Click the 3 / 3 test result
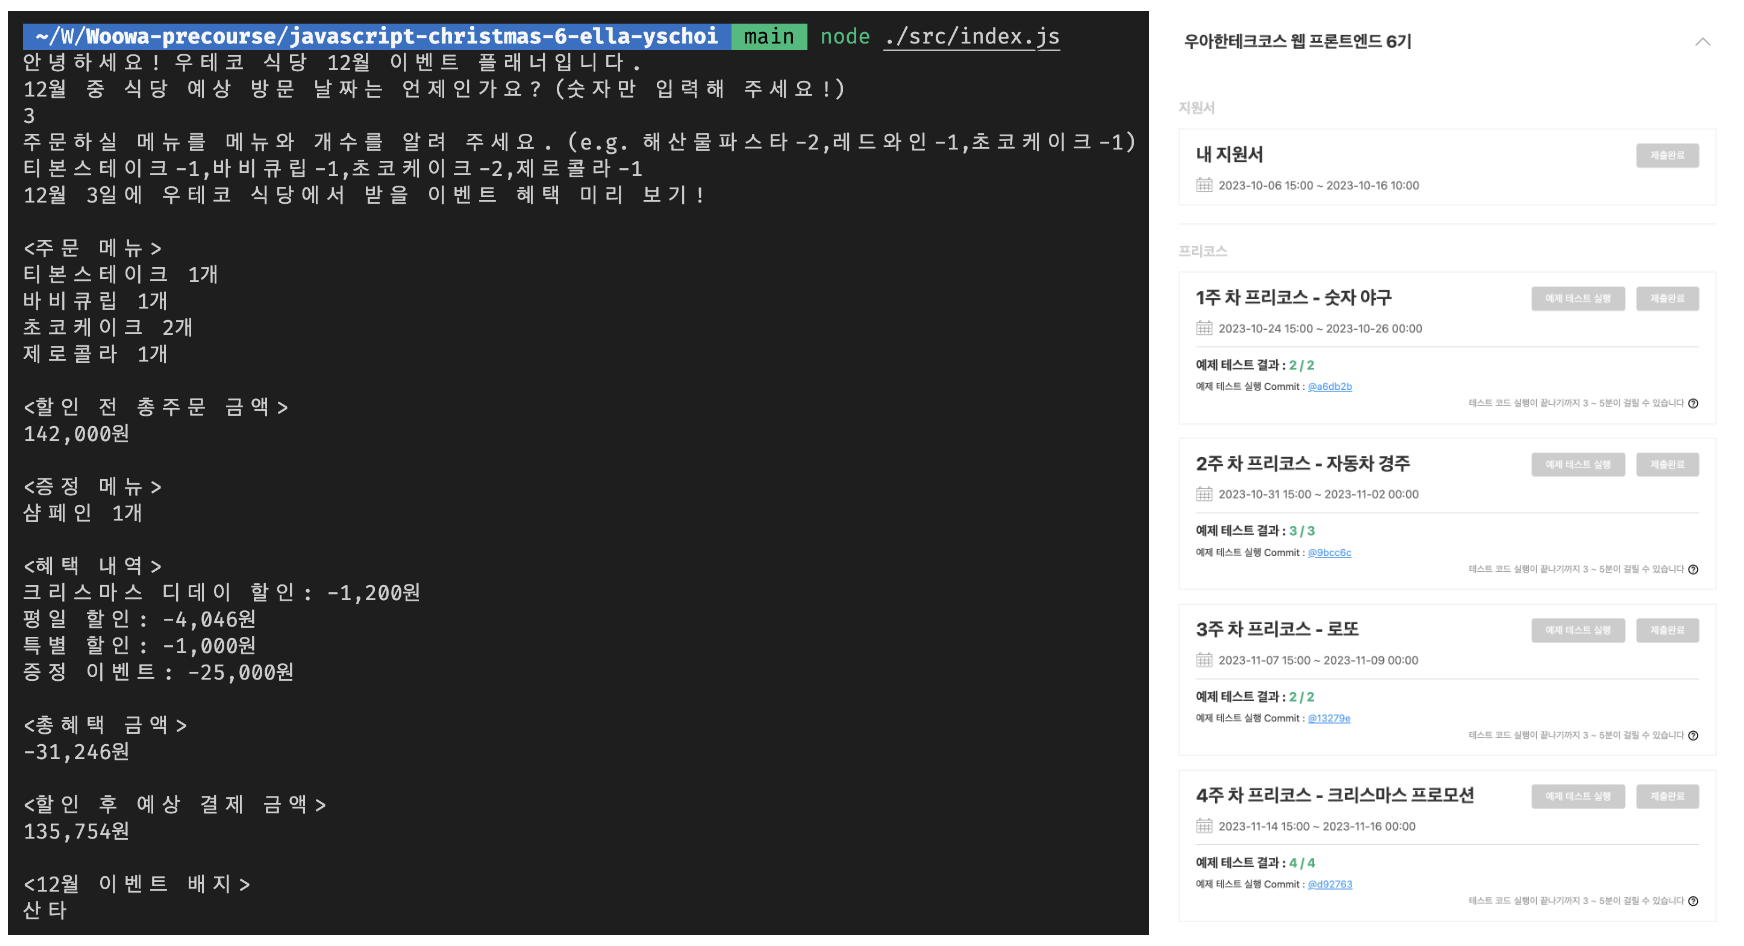Image resolution: width=1744 pixels, height=946 pixels. (x=1302, y=532)
